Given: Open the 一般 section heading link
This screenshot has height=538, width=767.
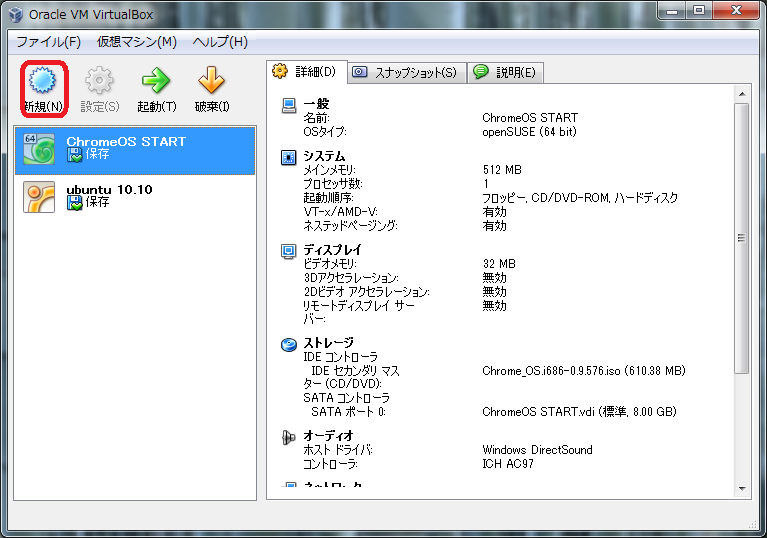Looking at the screenshot, I should [316, 104].
